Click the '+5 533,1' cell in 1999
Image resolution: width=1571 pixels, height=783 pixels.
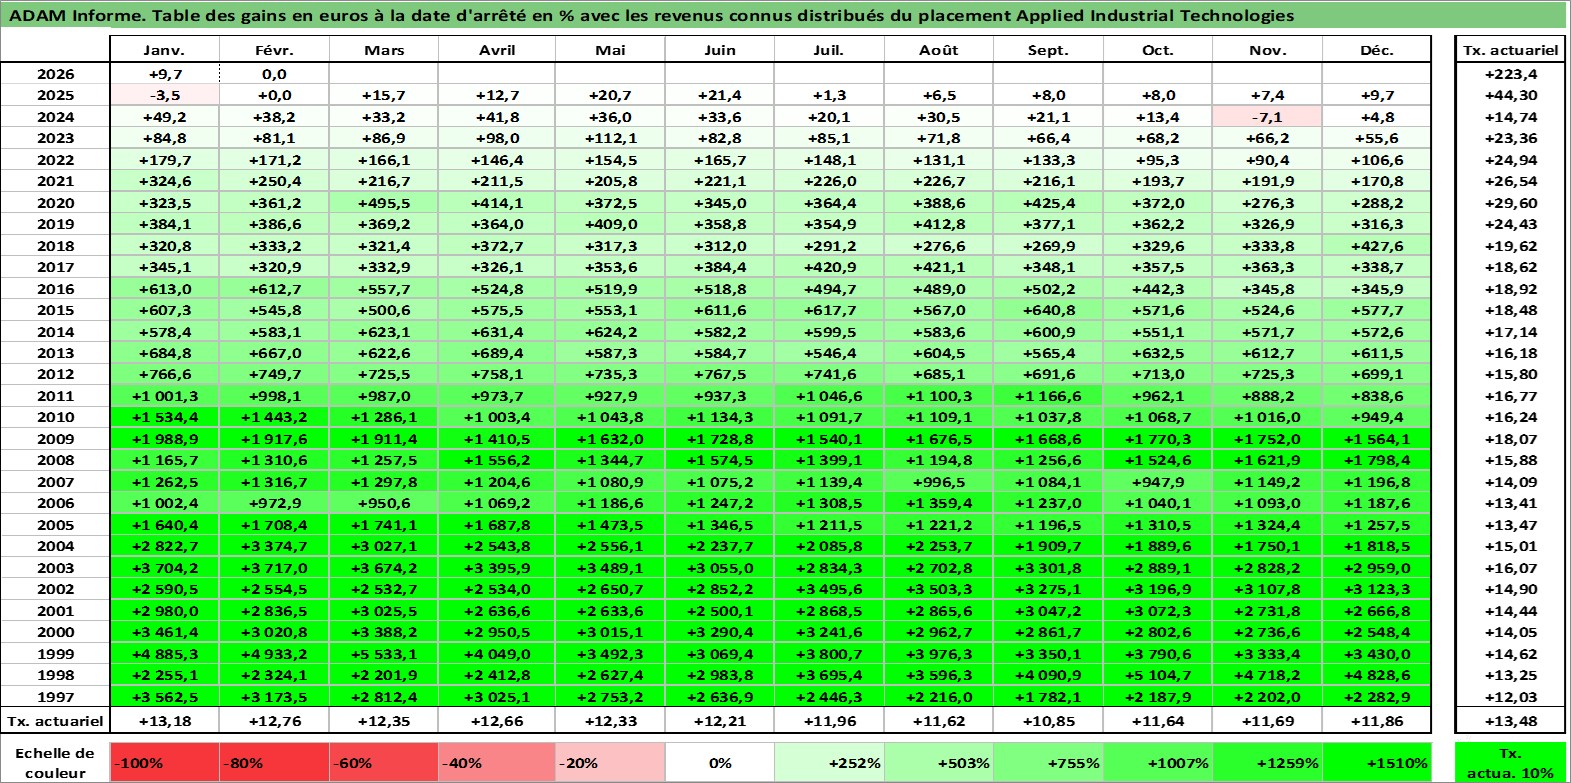coord(384,654)
